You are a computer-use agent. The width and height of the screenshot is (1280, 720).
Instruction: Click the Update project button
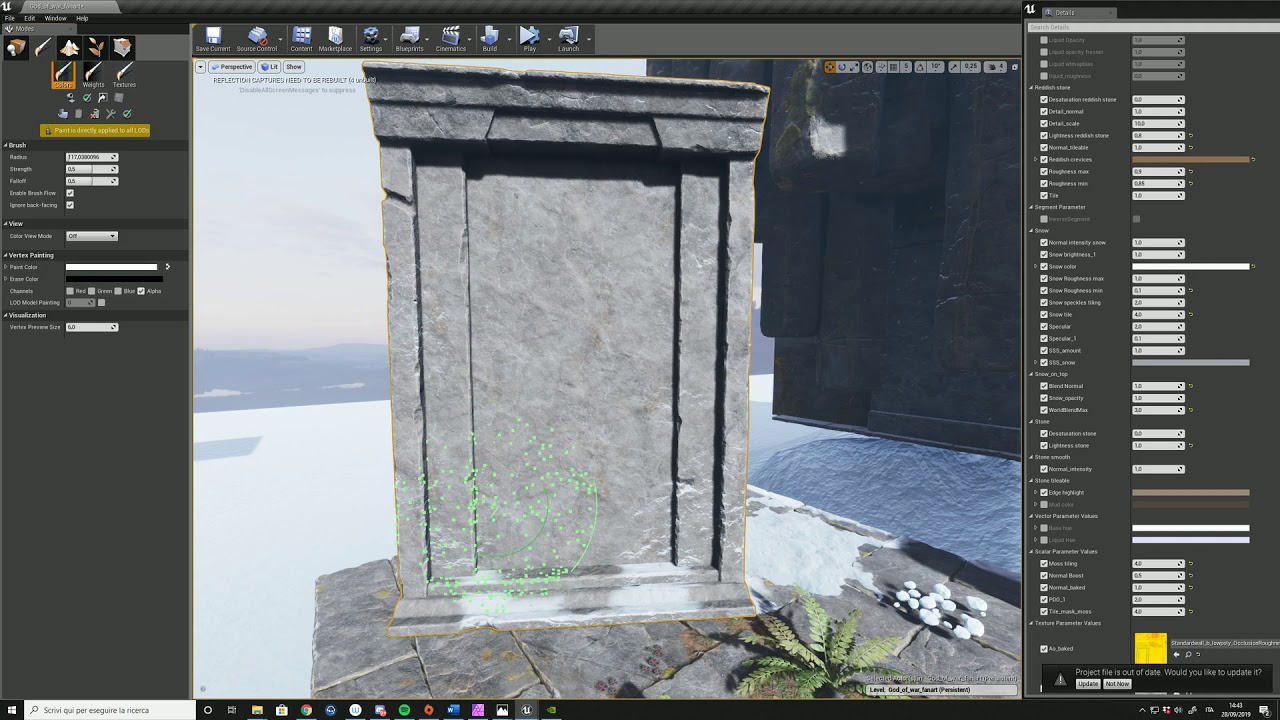tap(1088, 684)
